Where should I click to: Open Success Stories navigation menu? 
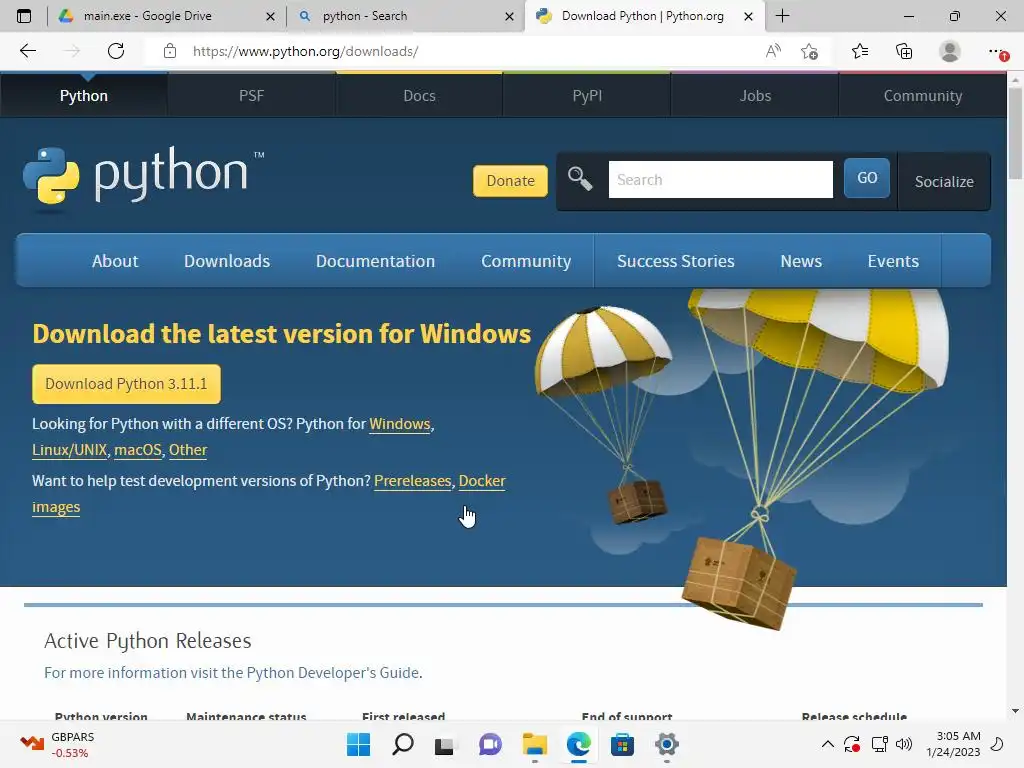click(x=675, y=261)
